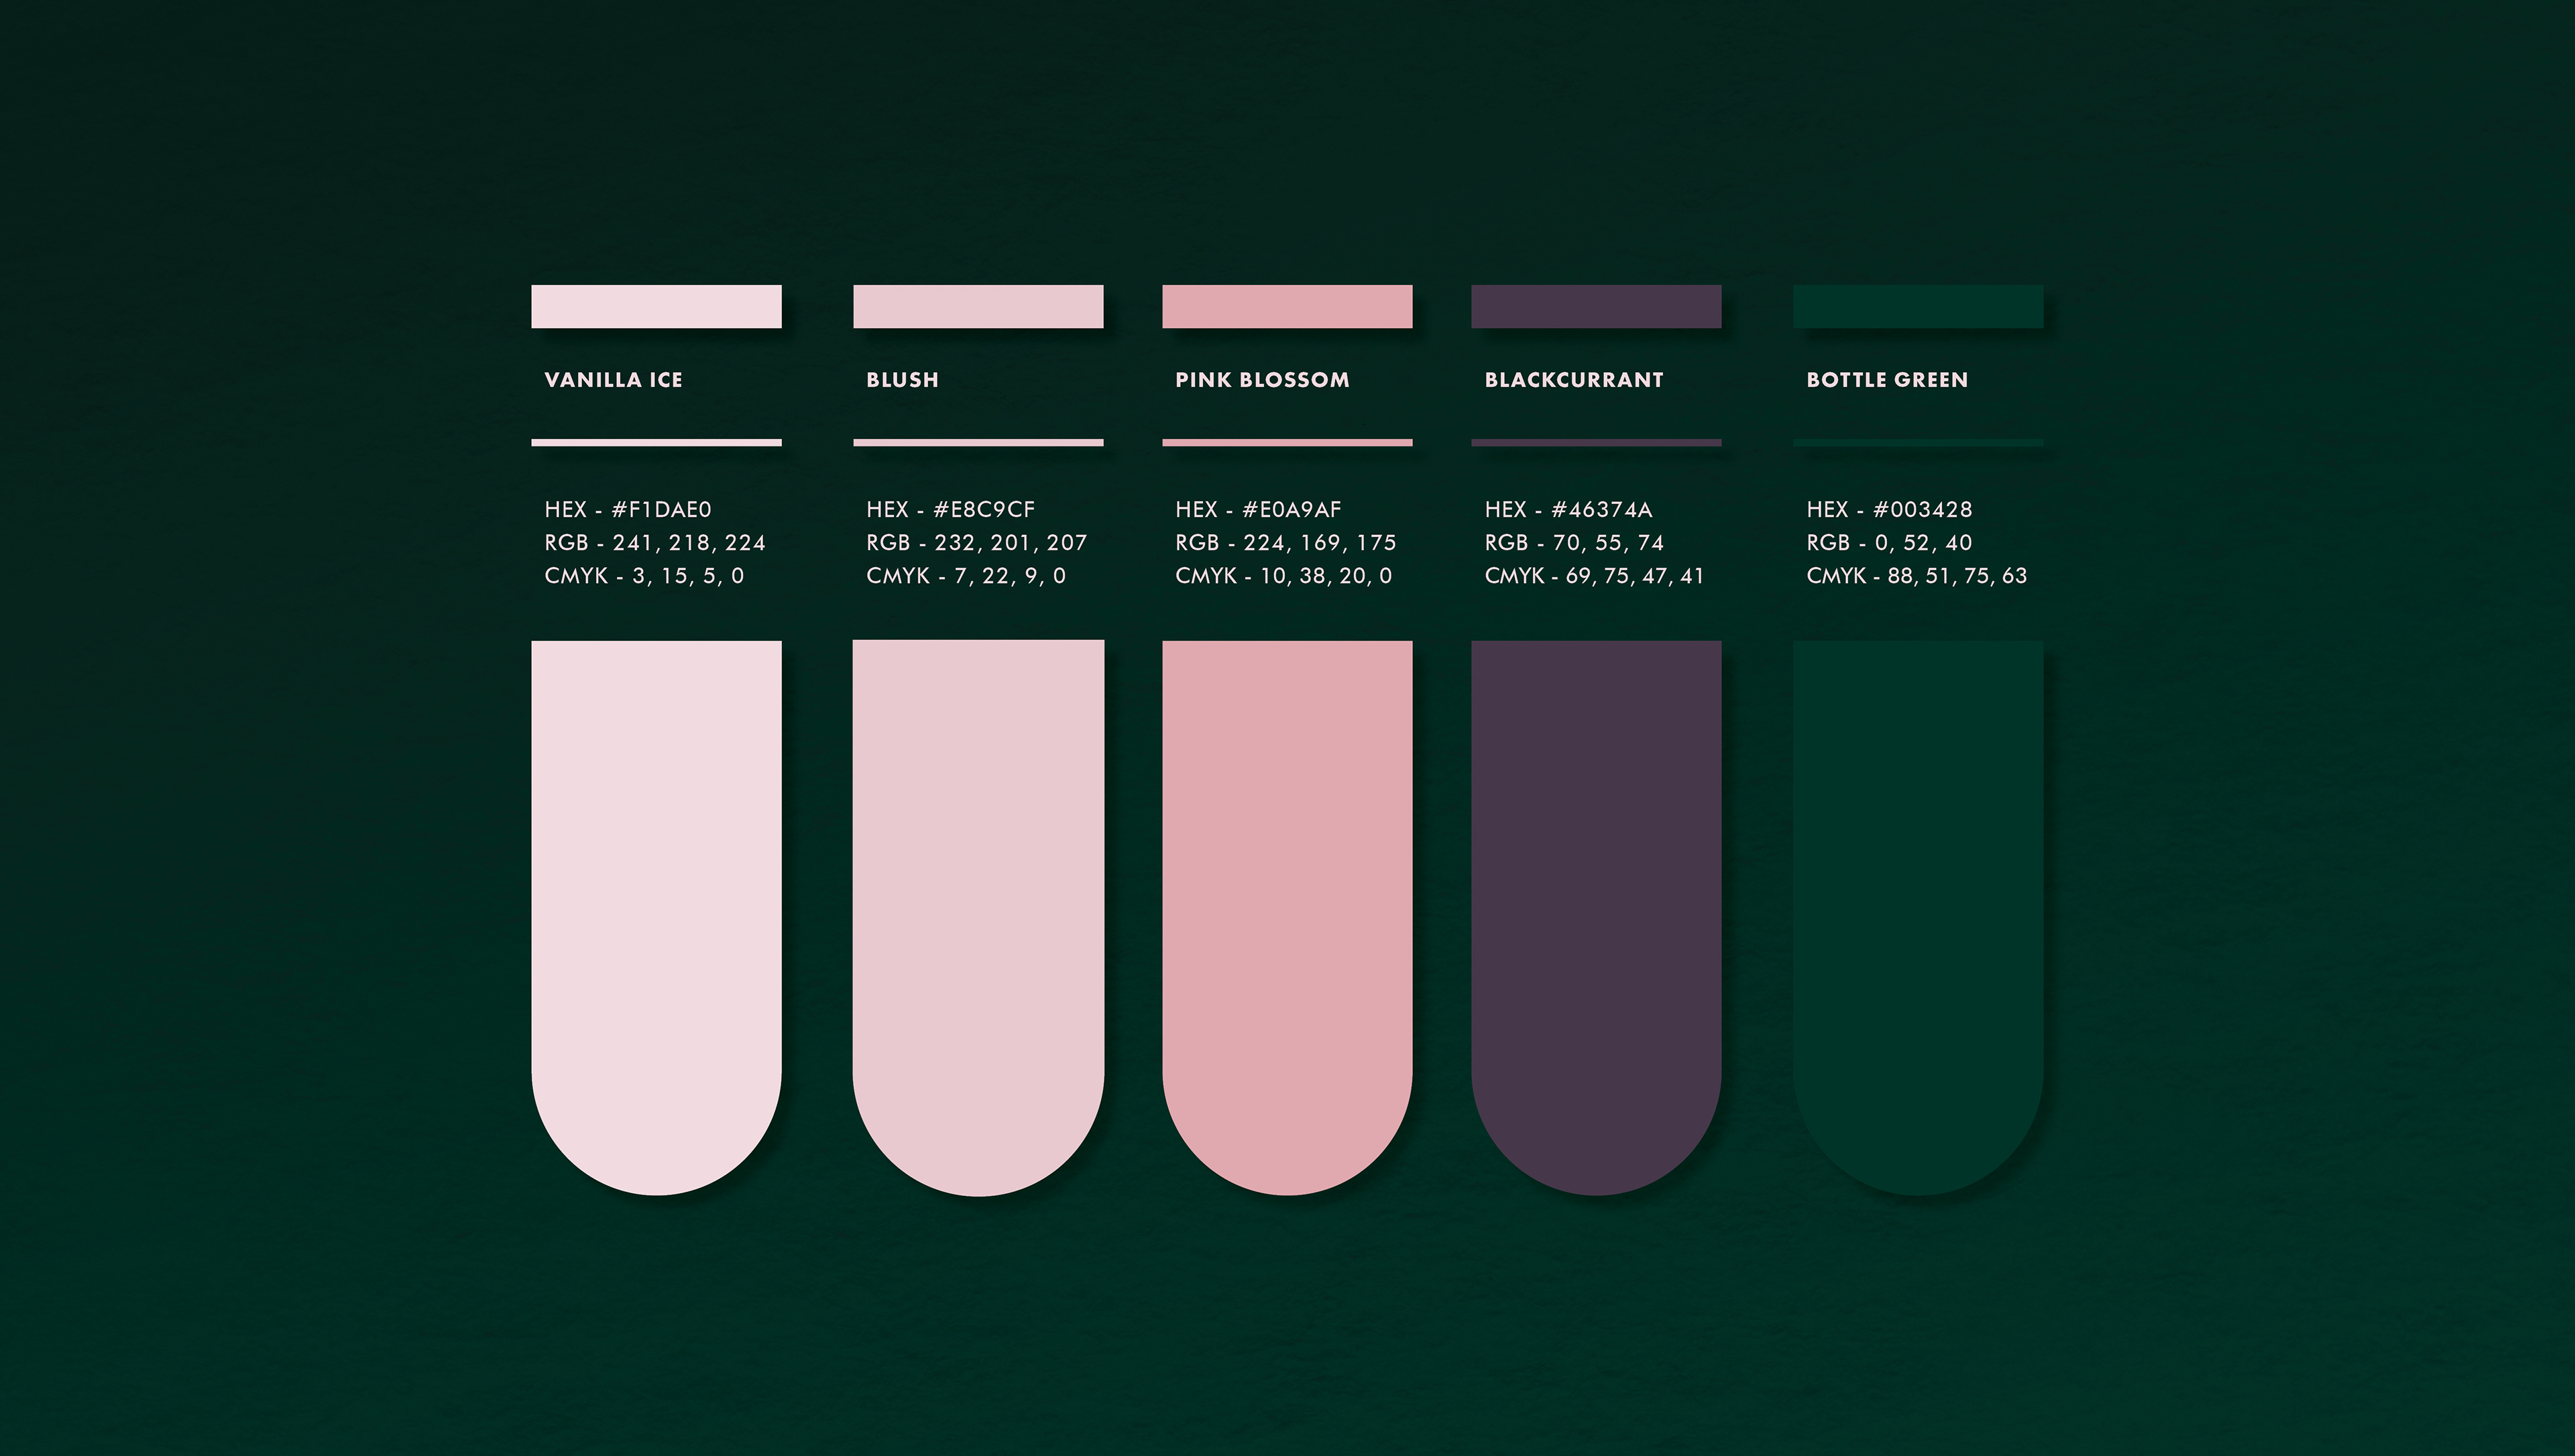The height and width of the screenshot is (1456, 2575).
Task: Click the text CMYK - 69, 75, 47, 41
Action: [x=1594, y=576]
